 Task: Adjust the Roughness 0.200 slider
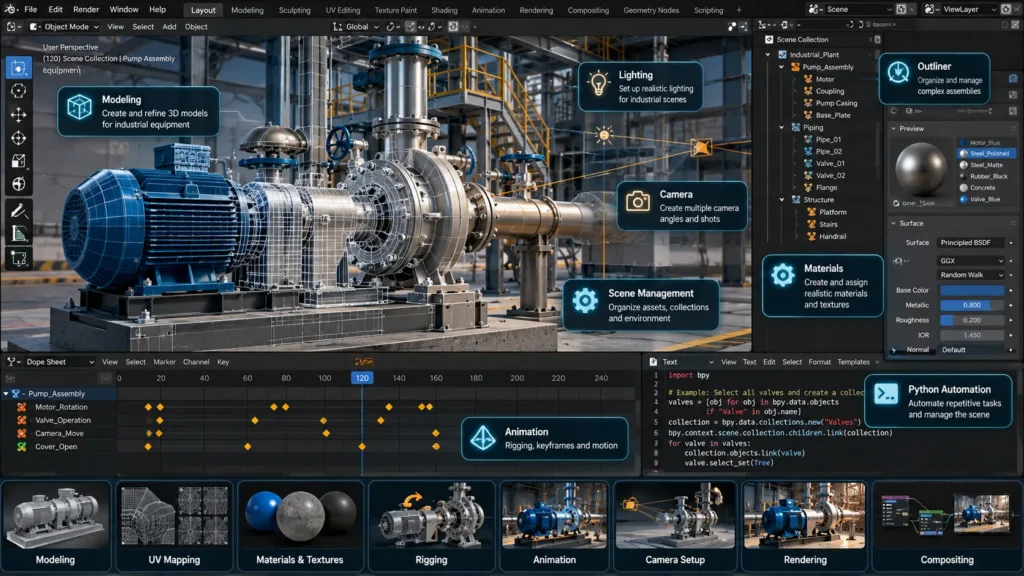[972, 320]
